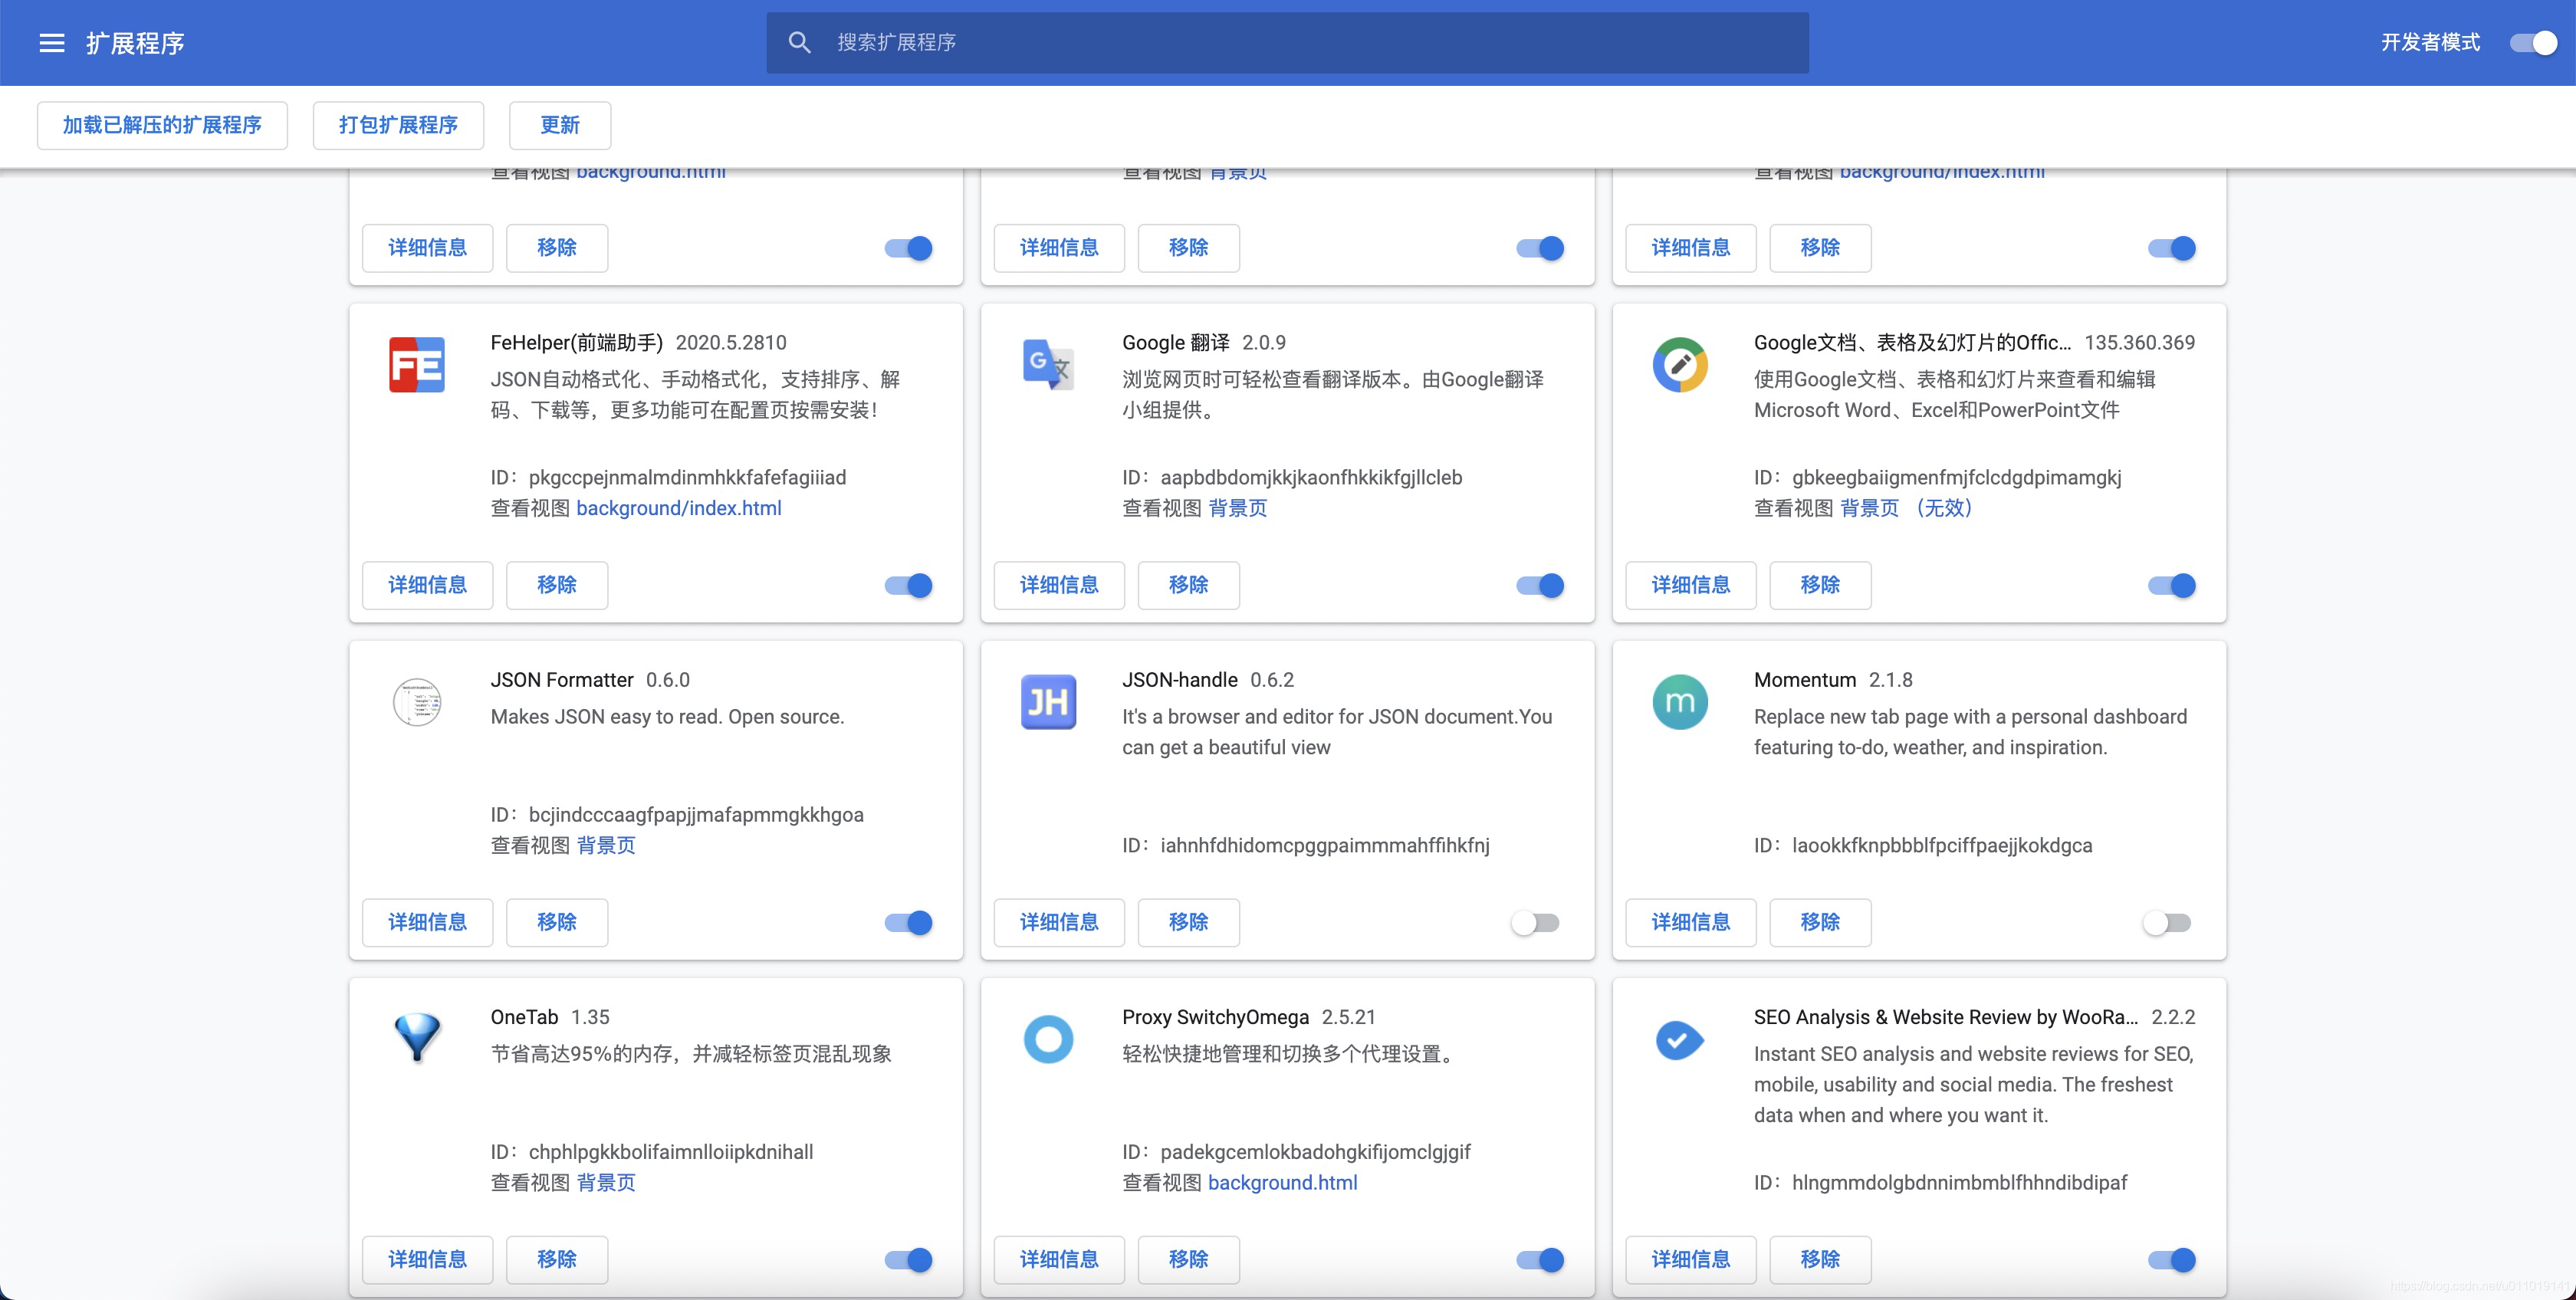
Task: Click the FeHelper extension icon
Action: tap(417, 365)
